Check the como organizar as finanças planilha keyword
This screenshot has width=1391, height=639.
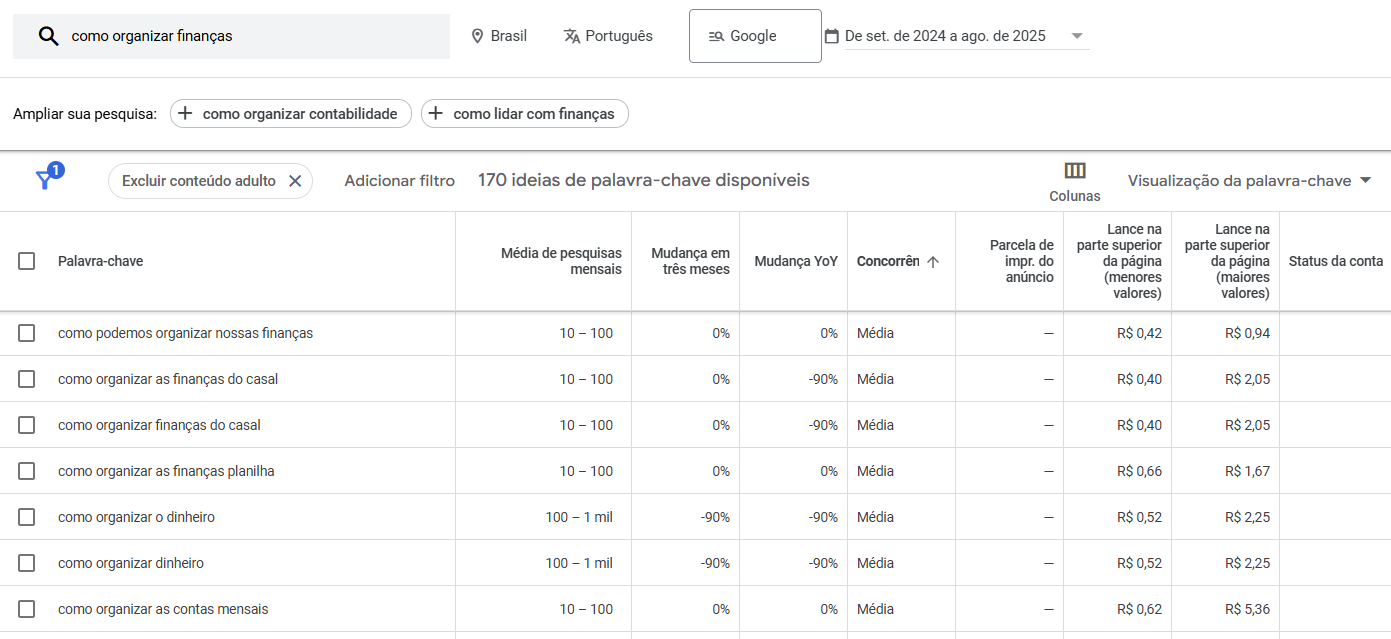click(x=26, y=471)
